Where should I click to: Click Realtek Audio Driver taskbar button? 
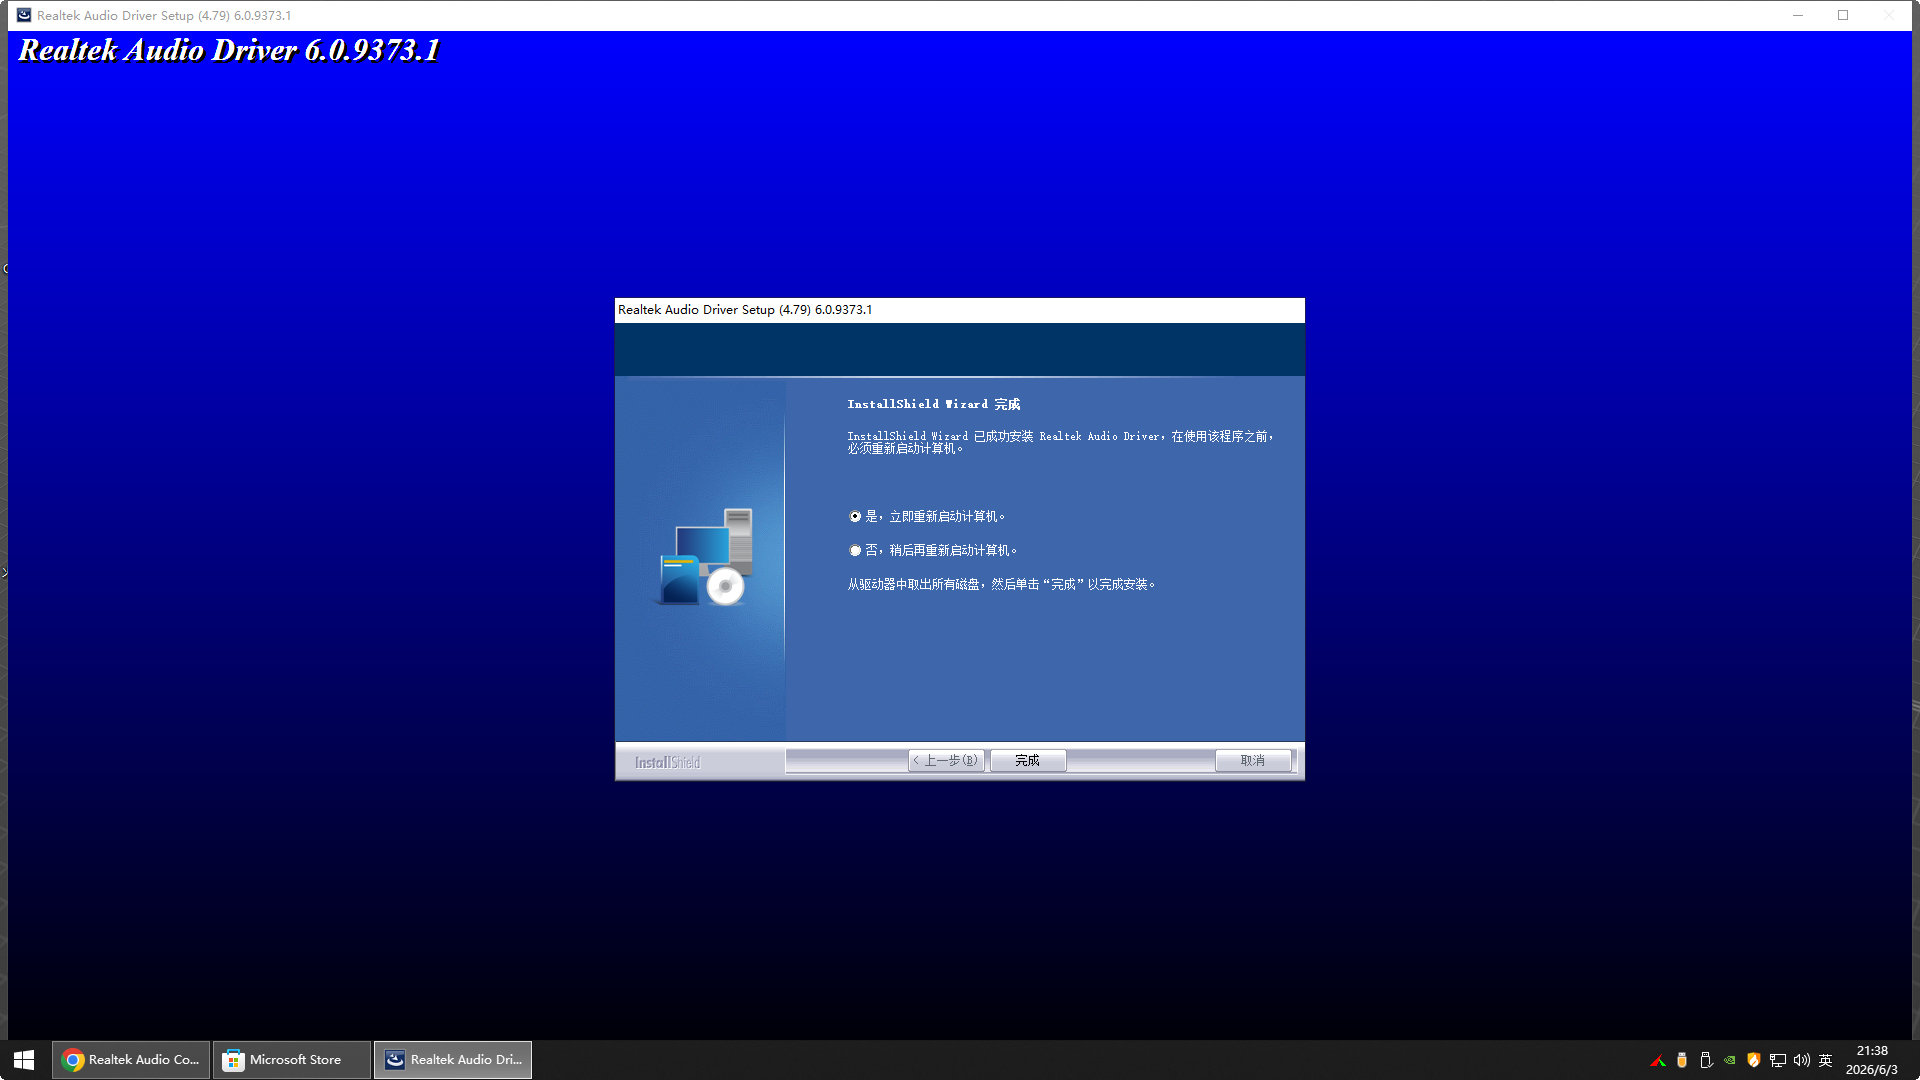453,1060
